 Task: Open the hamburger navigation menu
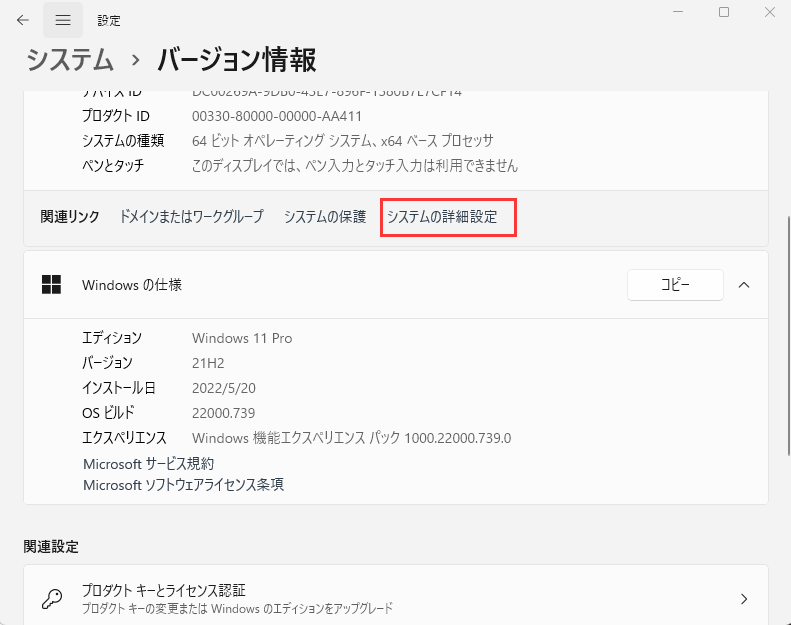point(63,20)
